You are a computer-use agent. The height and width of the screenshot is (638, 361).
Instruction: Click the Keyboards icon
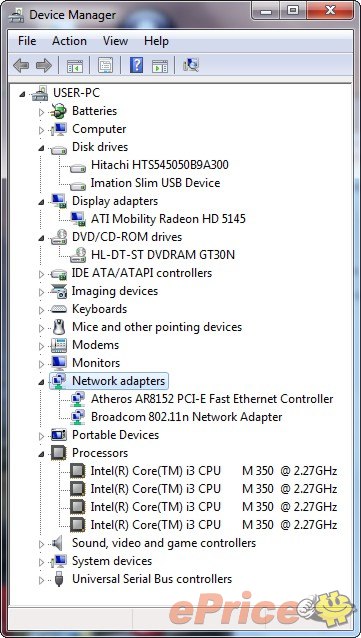point(59,310)
